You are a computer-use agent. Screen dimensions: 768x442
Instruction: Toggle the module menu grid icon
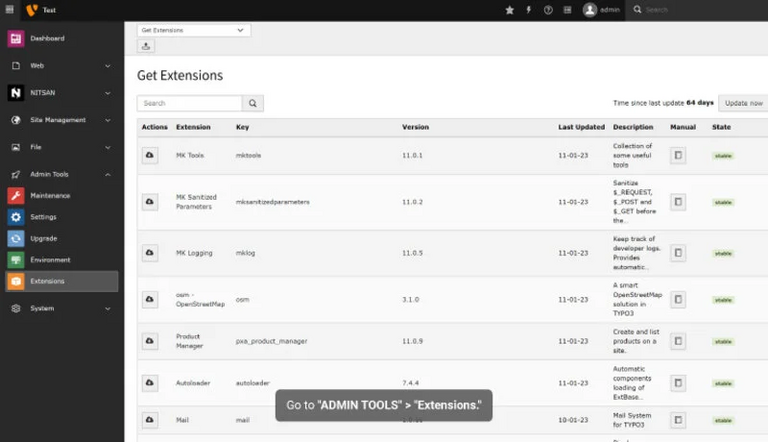[x=9, y=9]
